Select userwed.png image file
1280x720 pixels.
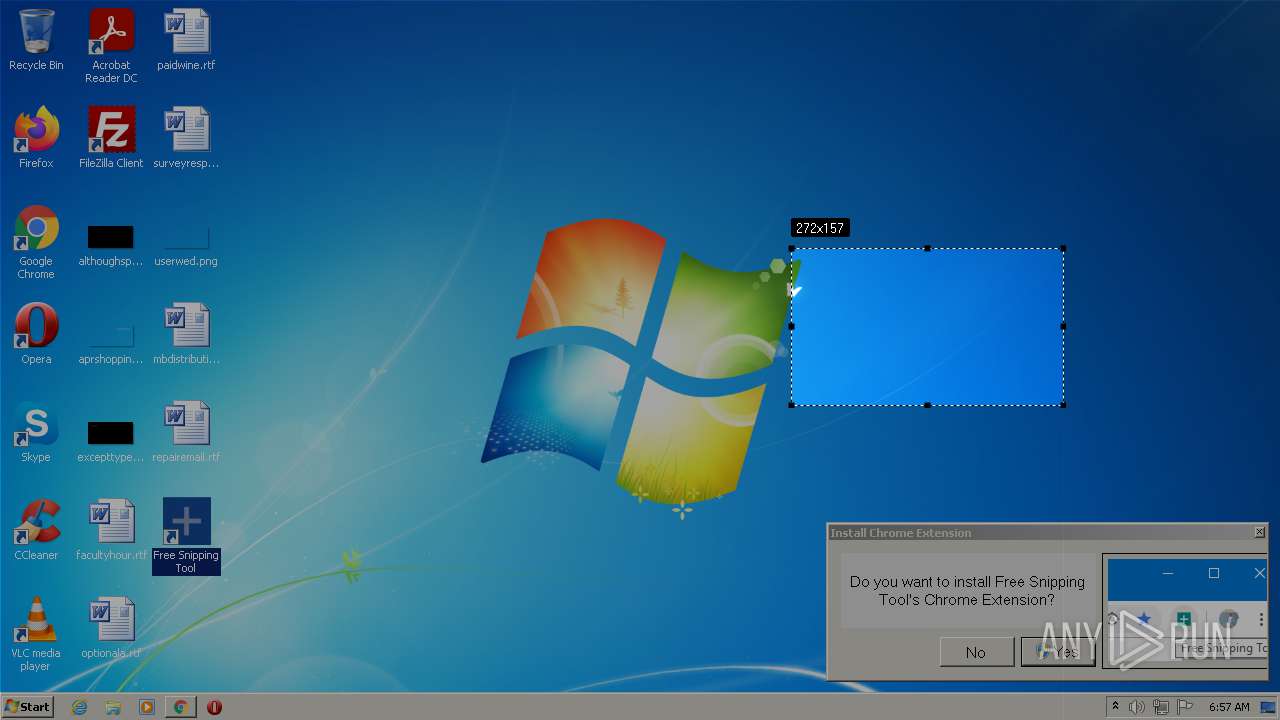(x=186, y=246)
